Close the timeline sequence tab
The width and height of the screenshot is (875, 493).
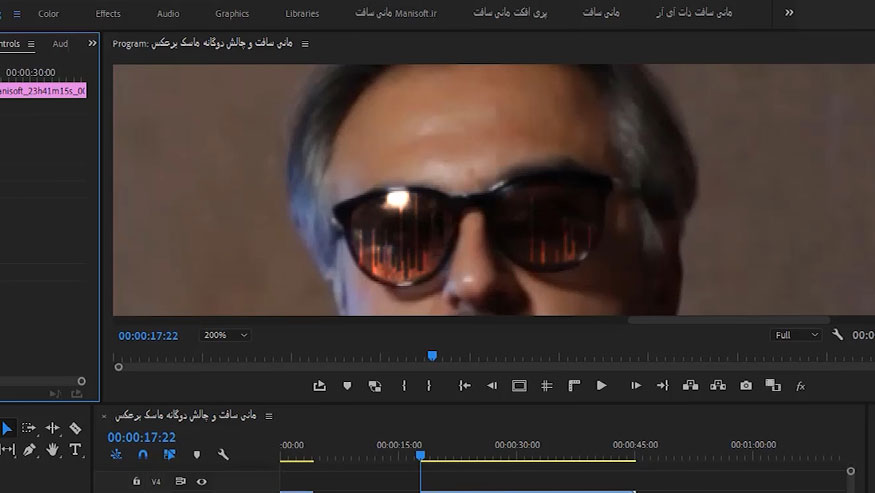click(104, 416)
